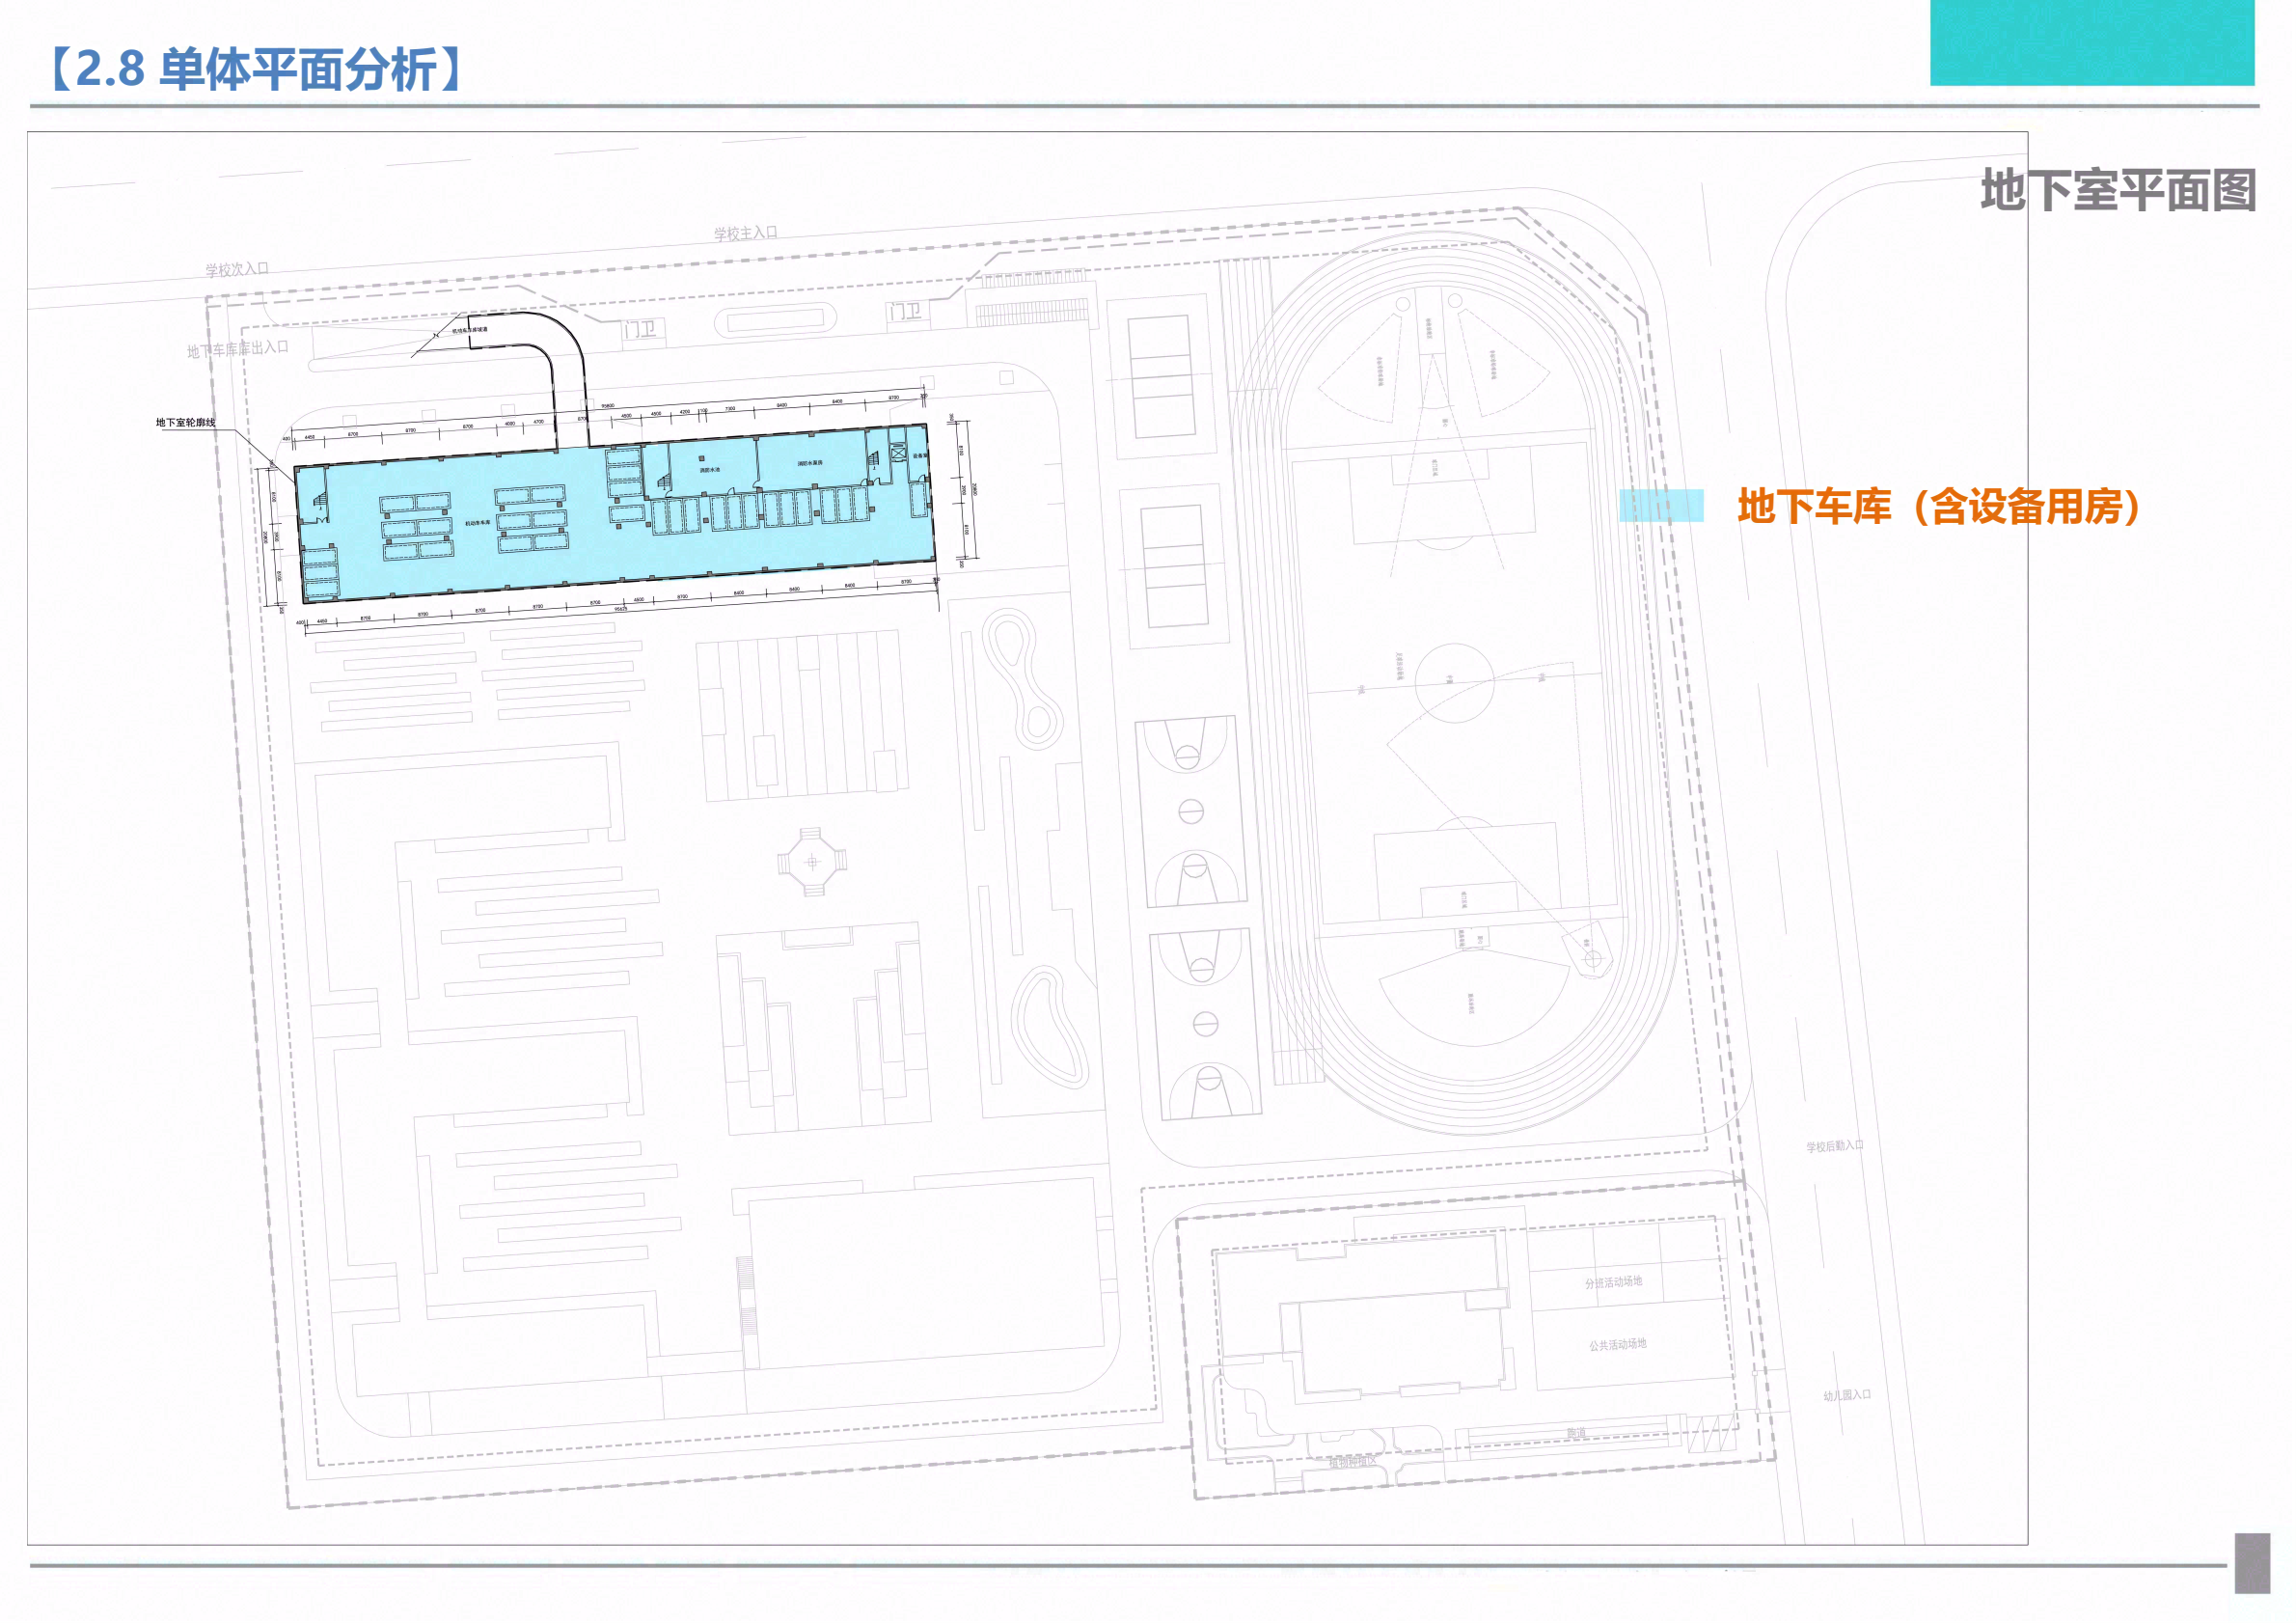Click the 地下室轮廓线 callout text
The height and width of the screenshot is (1623, 2296).
point(186,423)
